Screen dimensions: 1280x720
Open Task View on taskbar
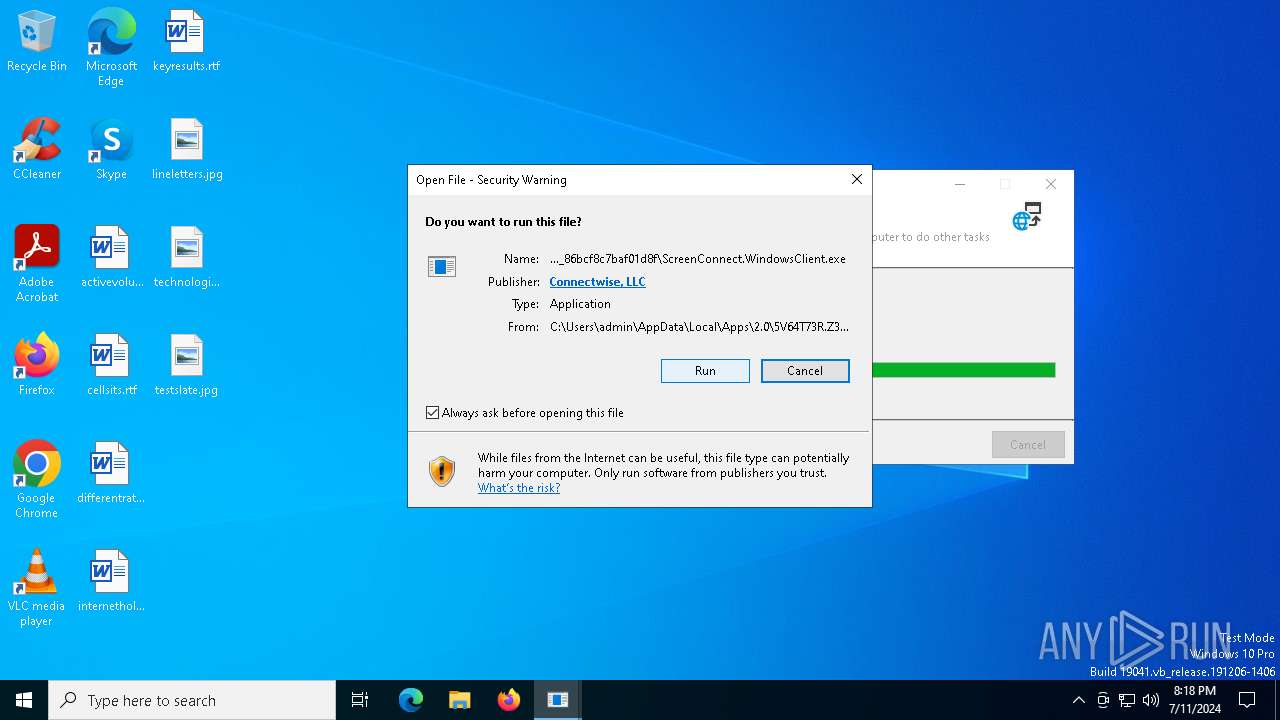point(360,700)
